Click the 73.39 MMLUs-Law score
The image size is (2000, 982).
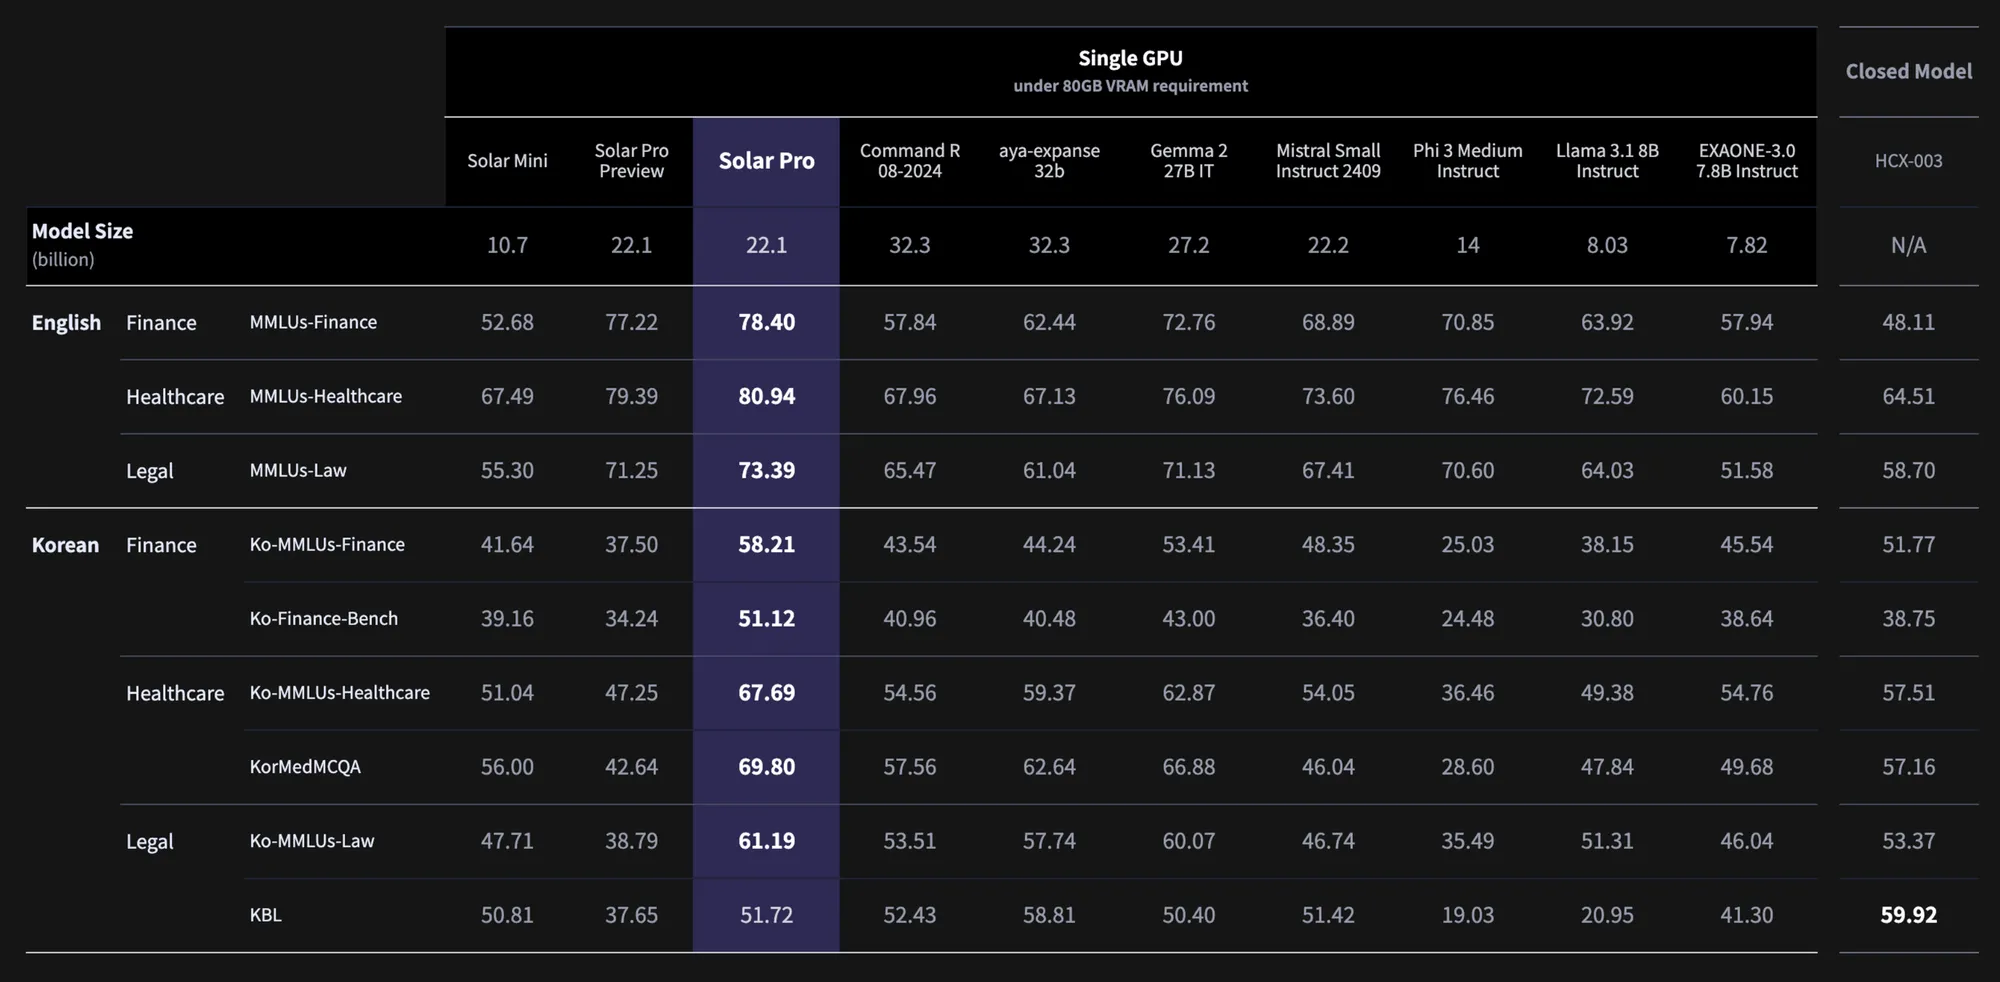(766, 470)
